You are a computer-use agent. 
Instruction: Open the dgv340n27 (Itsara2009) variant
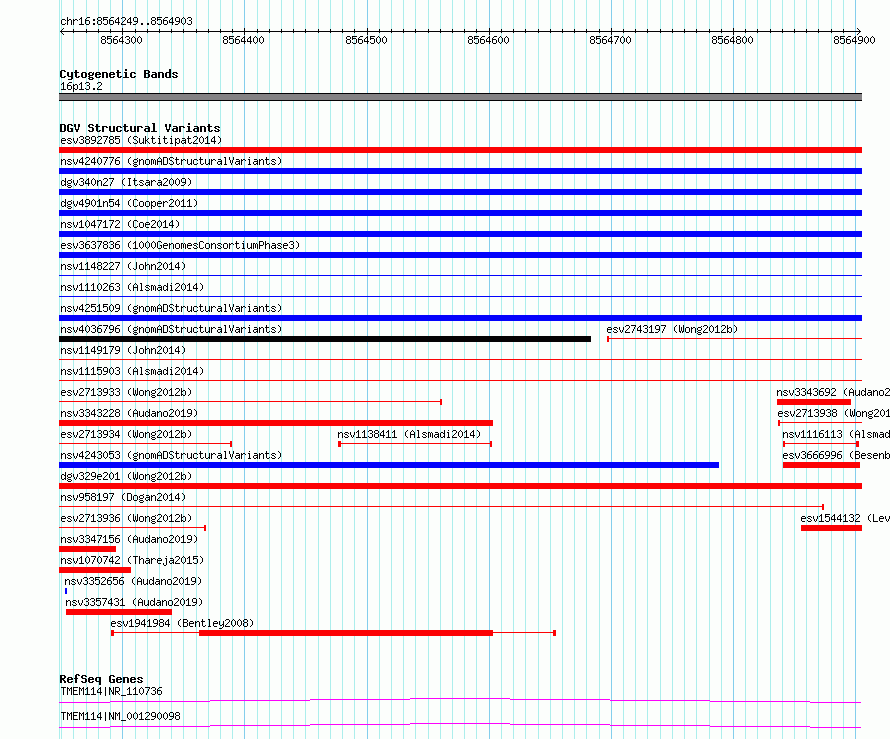(x=126, y=182)
